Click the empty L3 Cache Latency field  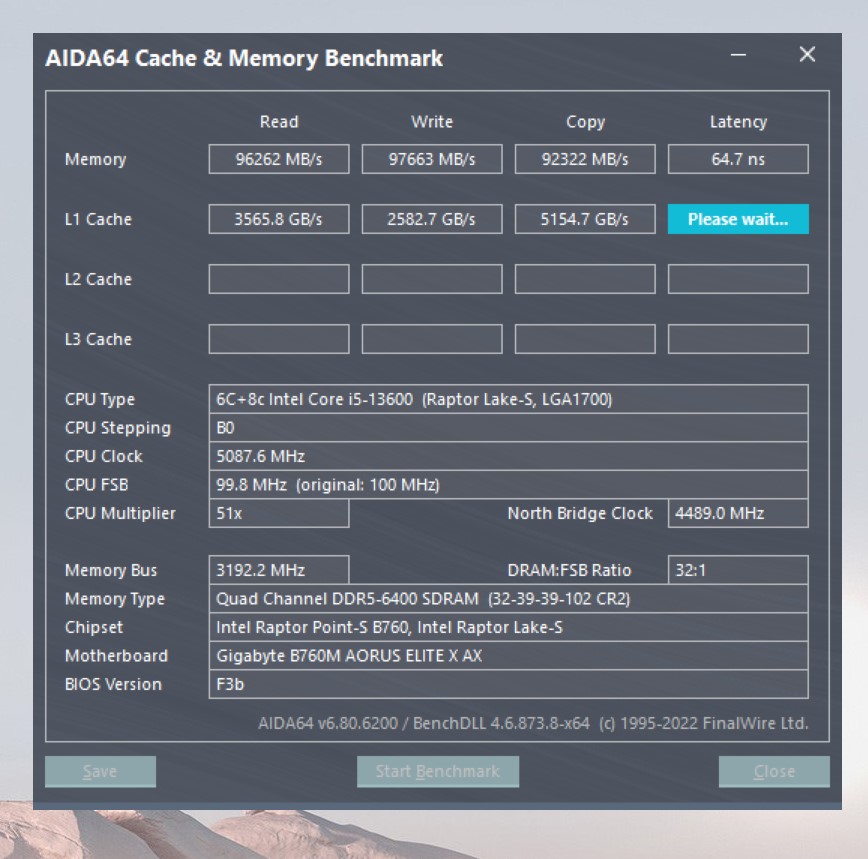[738, 339]
